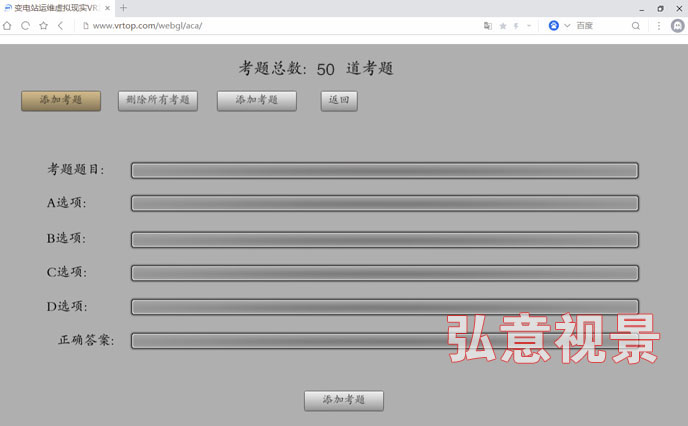Viewport: 688px width, 426px height.
Task: Focus the A选项 input field
Action: click(385, 204)
